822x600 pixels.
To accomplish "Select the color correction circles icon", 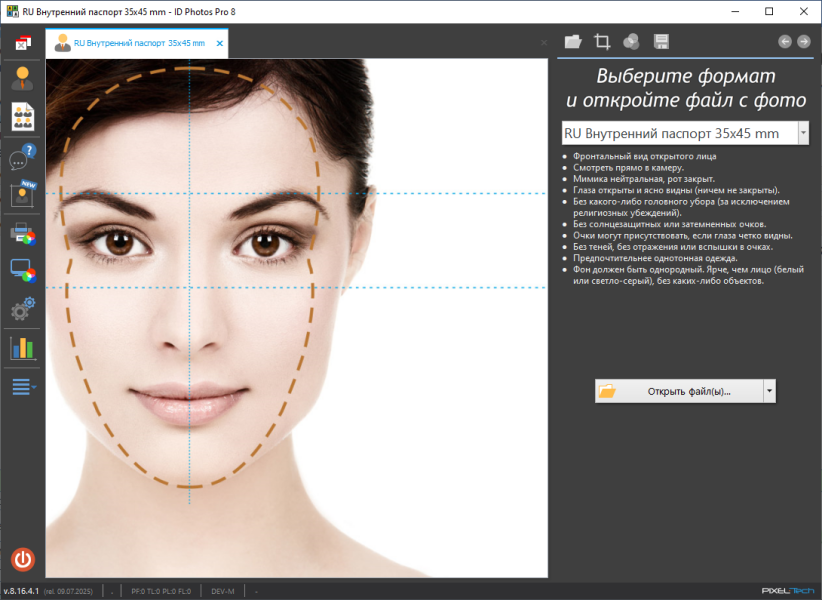I will point(631,41).
